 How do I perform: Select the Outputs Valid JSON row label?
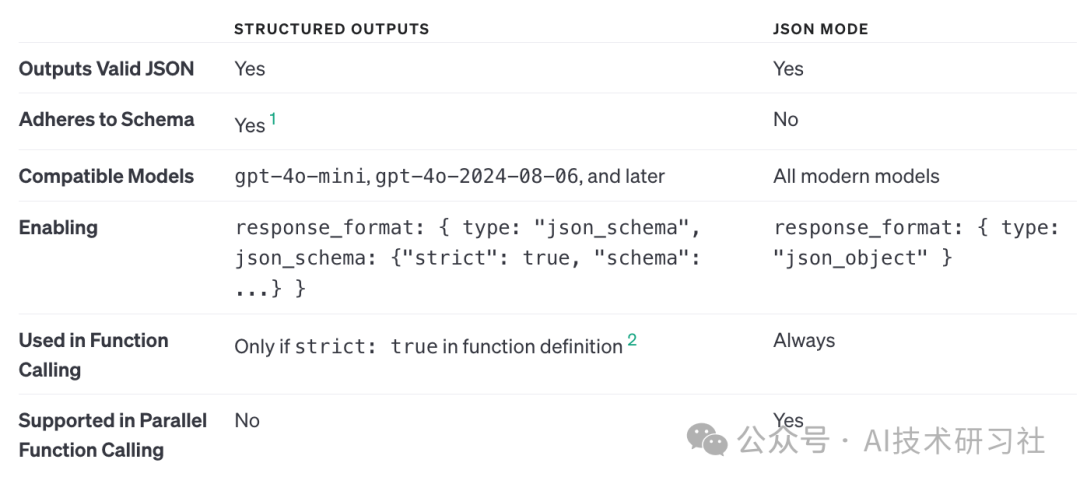(x=106, y=68)
